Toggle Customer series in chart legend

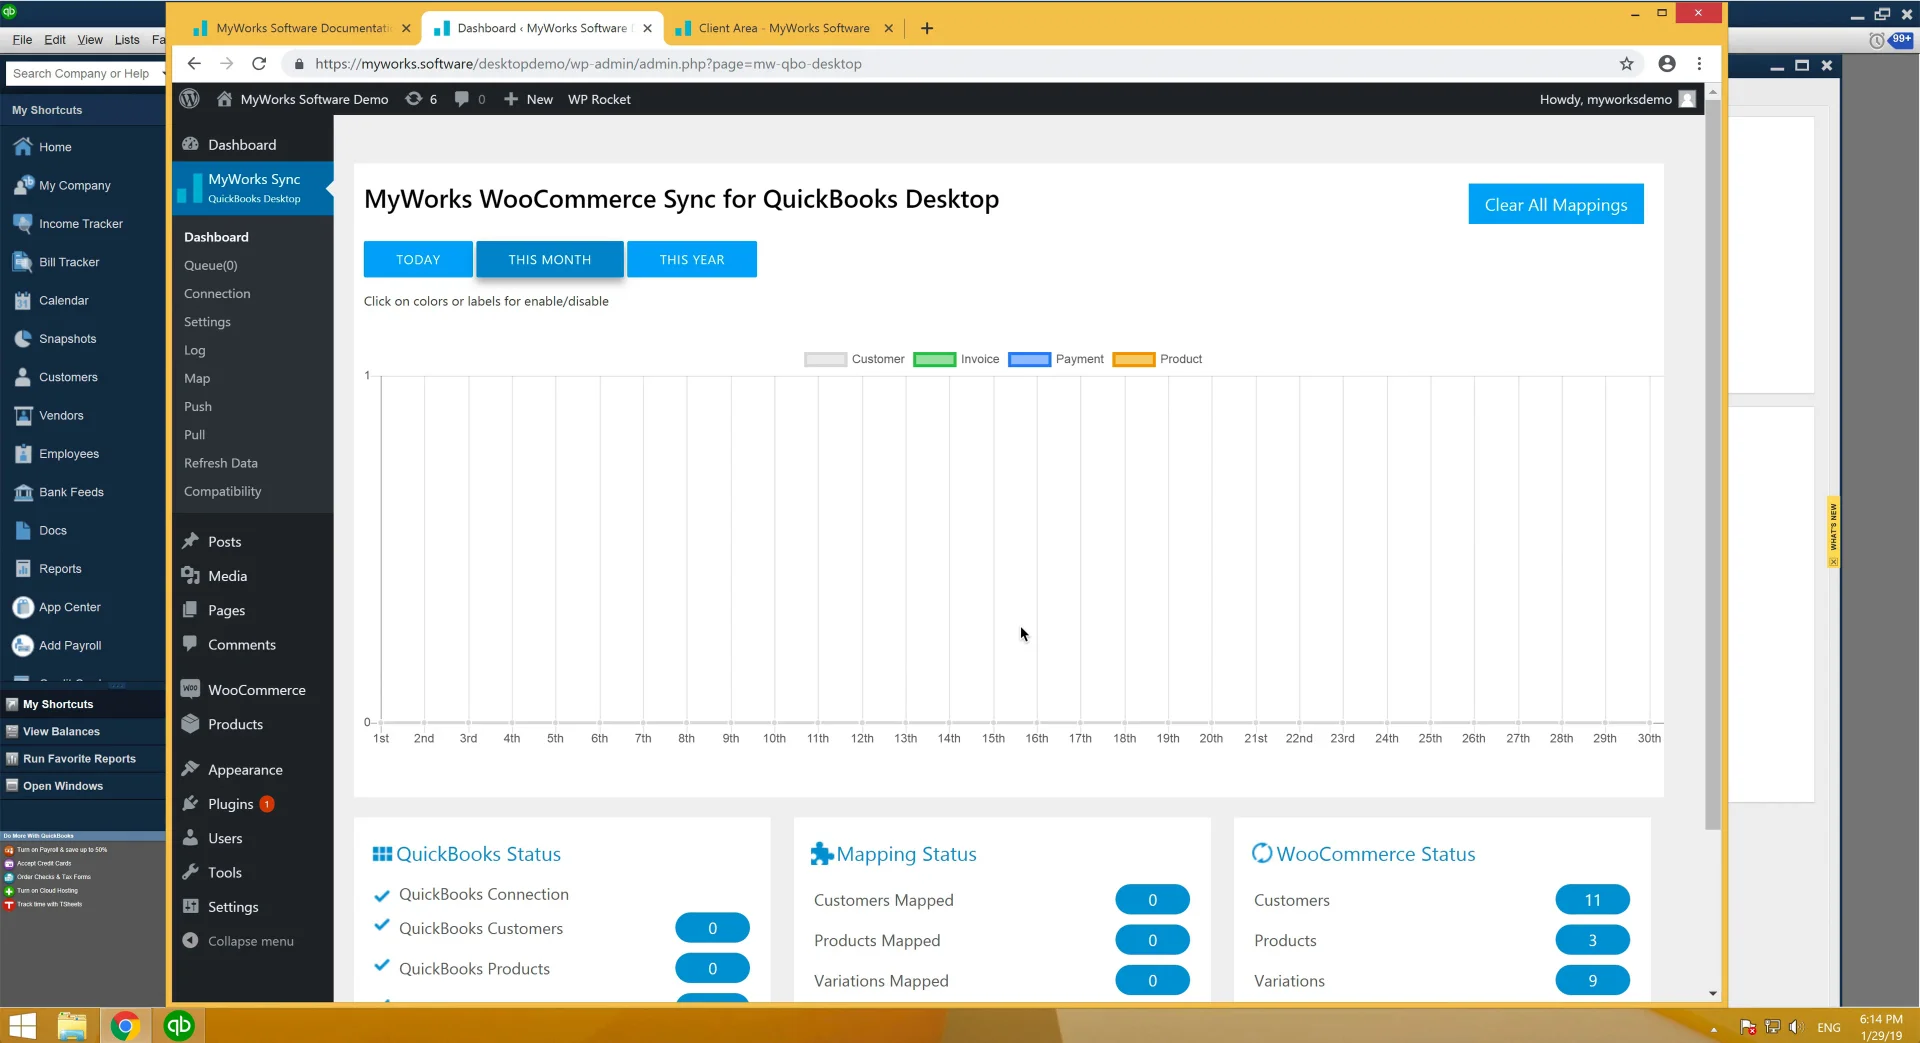click(854, 359)
